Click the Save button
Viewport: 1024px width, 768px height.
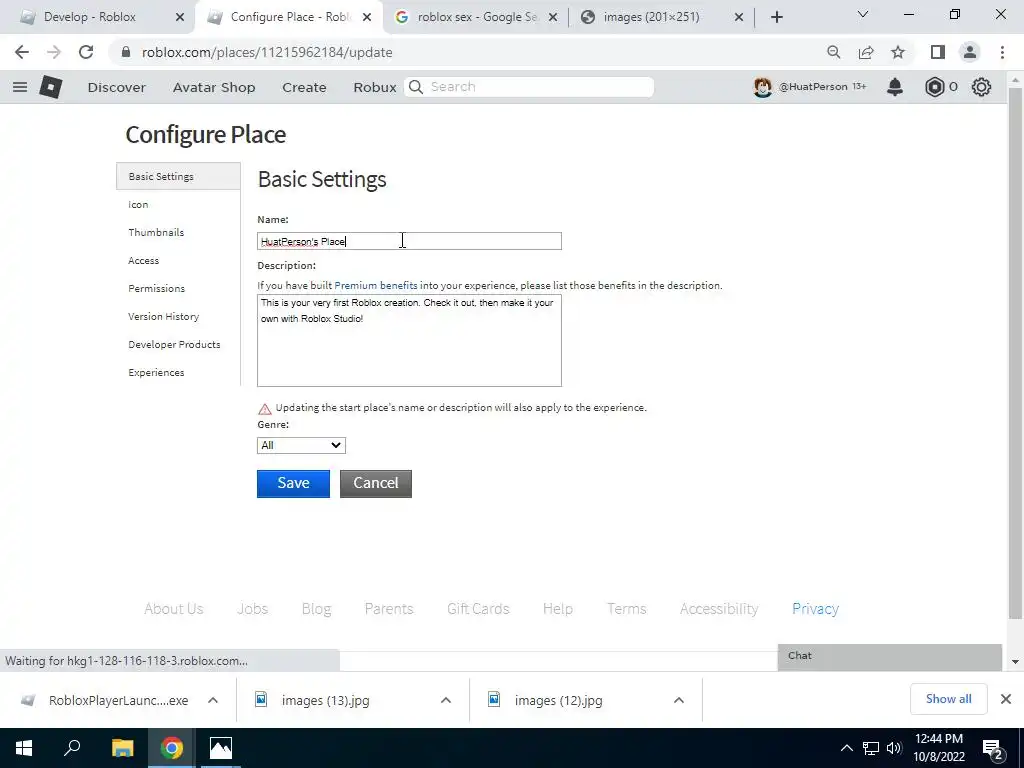click(x=293, y=483)
